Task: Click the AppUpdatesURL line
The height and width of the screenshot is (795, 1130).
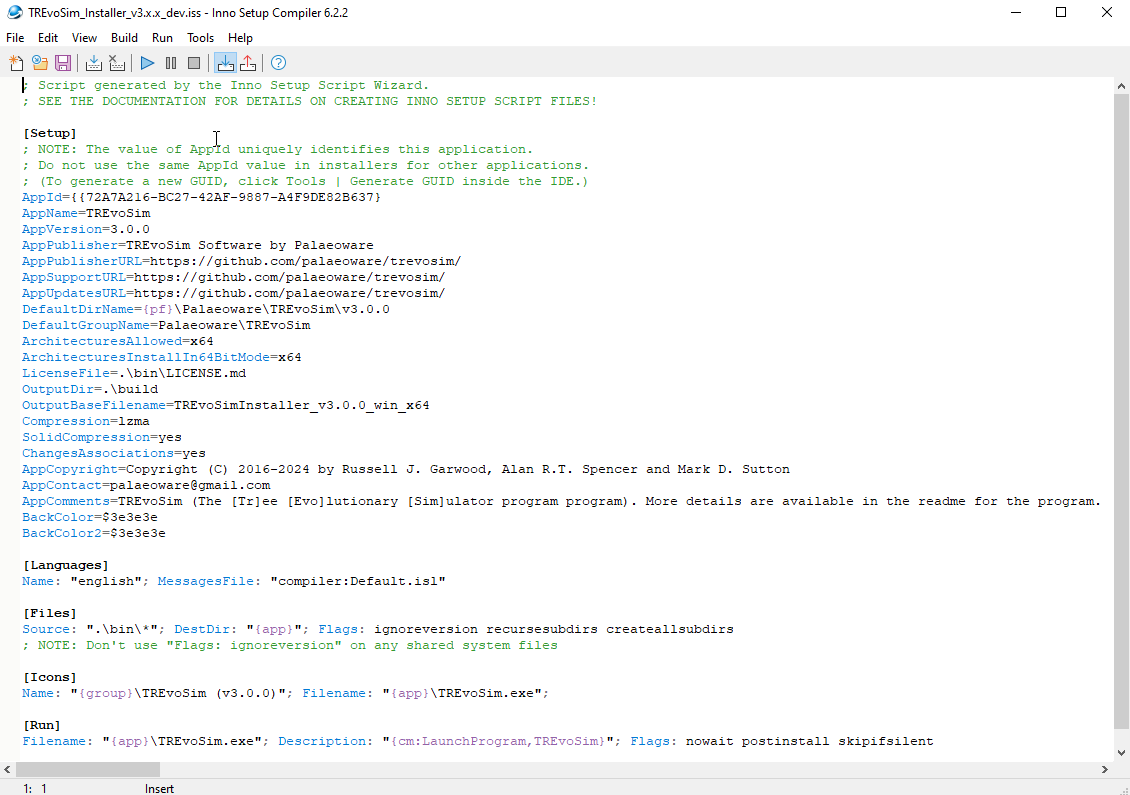Action: coord(233,293)
